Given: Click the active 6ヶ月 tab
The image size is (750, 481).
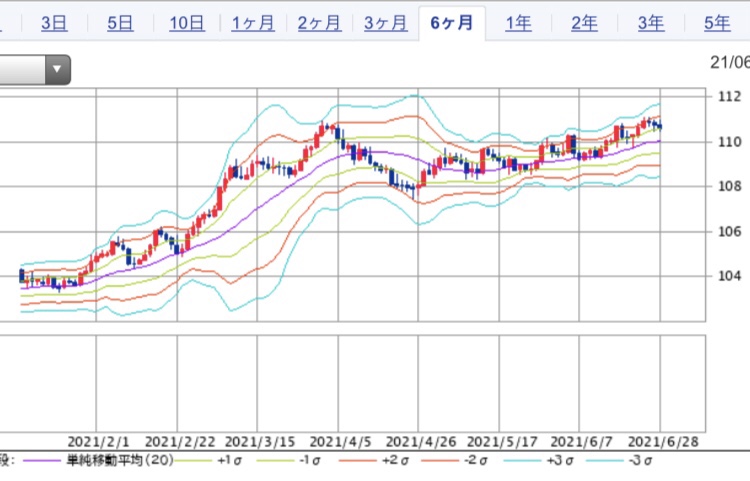Looking at the screenshot, I should pos(452,23).
